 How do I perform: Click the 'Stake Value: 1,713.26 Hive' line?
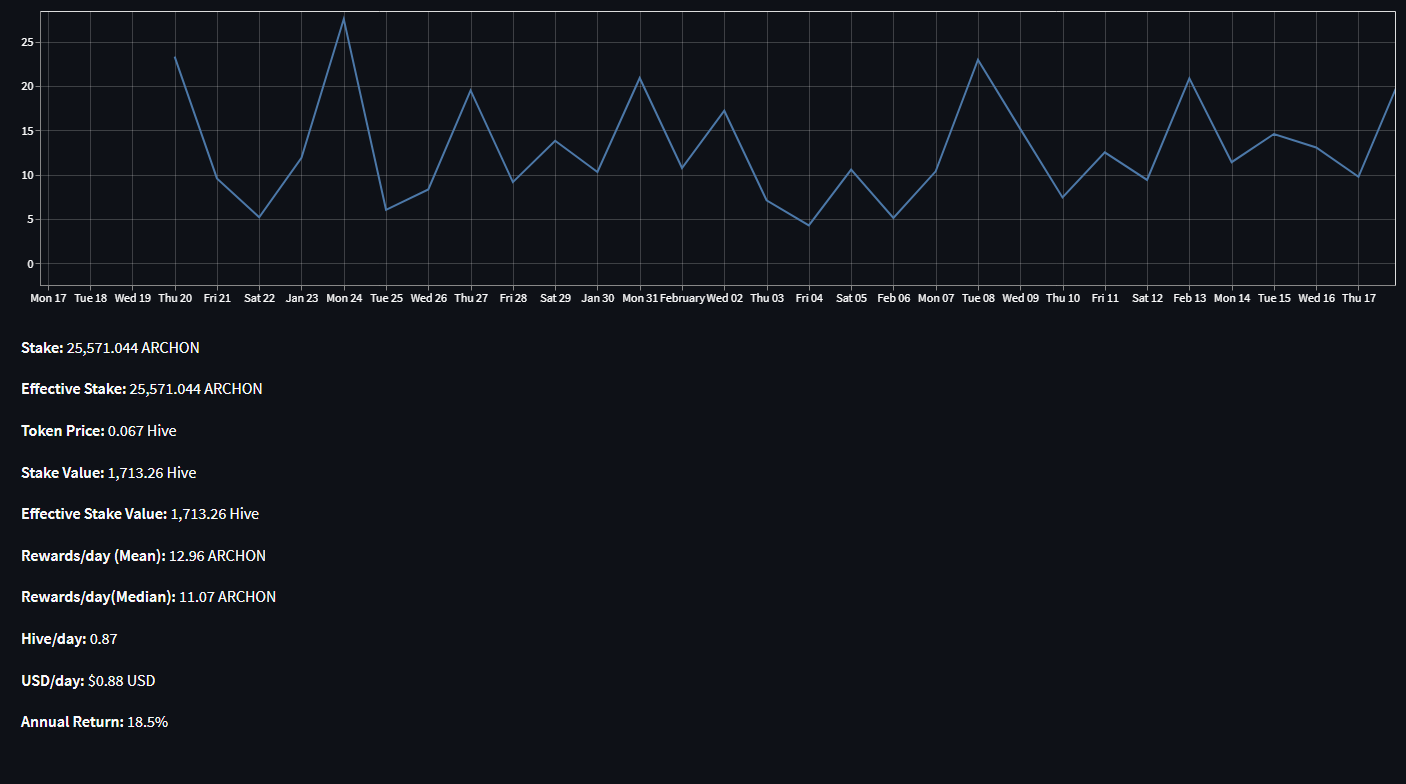pyautogui.click(x=109, y=472)
